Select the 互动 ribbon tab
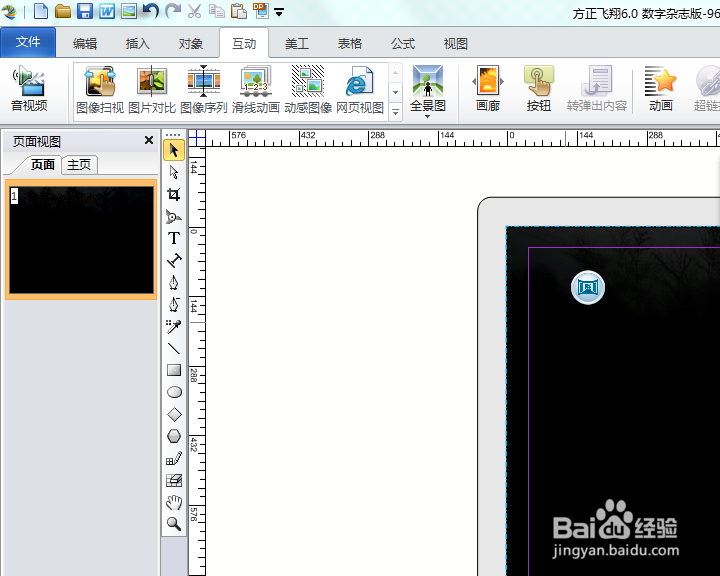720x576 pixels. [x=244, y=44]
